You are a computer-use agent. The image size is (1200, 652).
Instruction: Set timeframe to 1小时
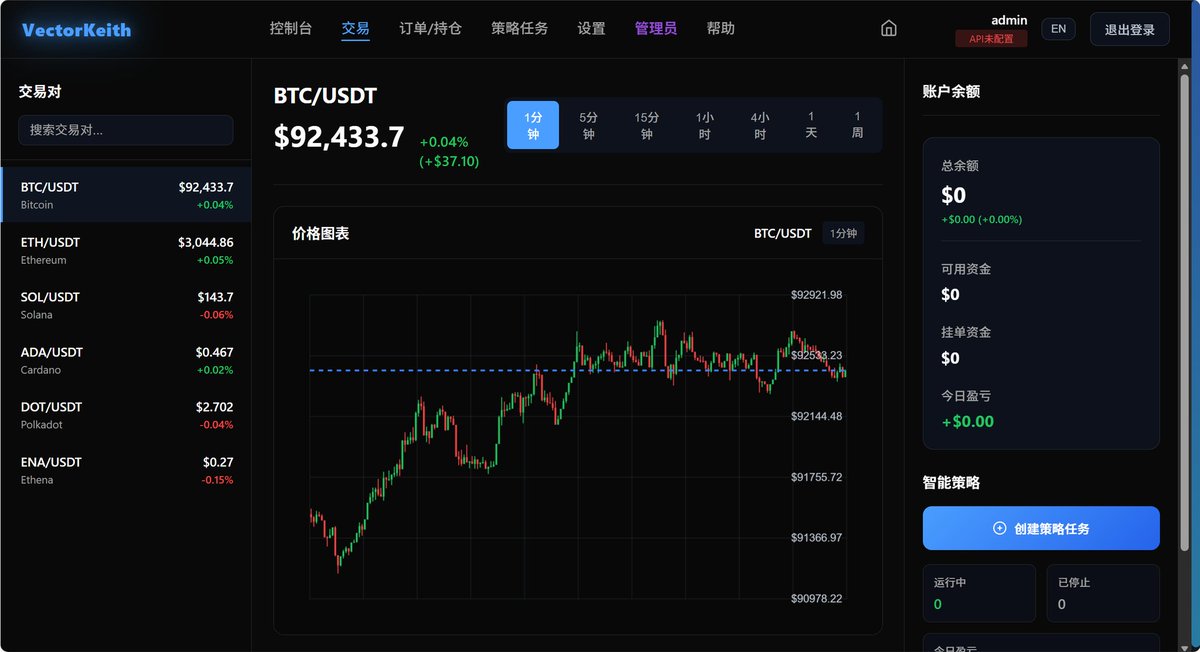click(x=705, y=125)
